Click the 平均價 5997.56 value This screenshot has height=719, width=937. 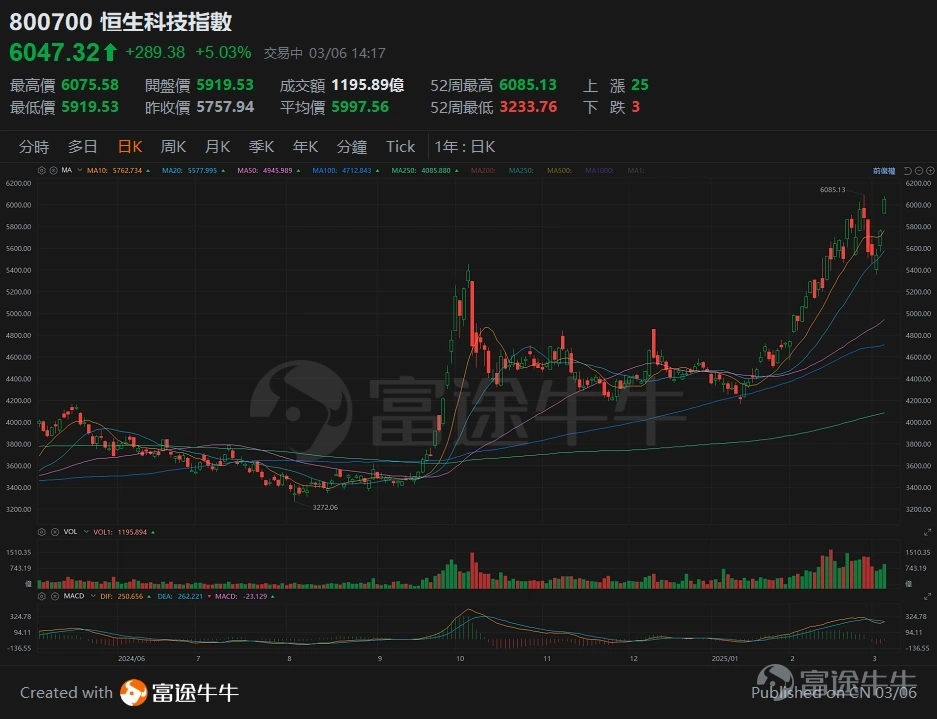(360, 107)
